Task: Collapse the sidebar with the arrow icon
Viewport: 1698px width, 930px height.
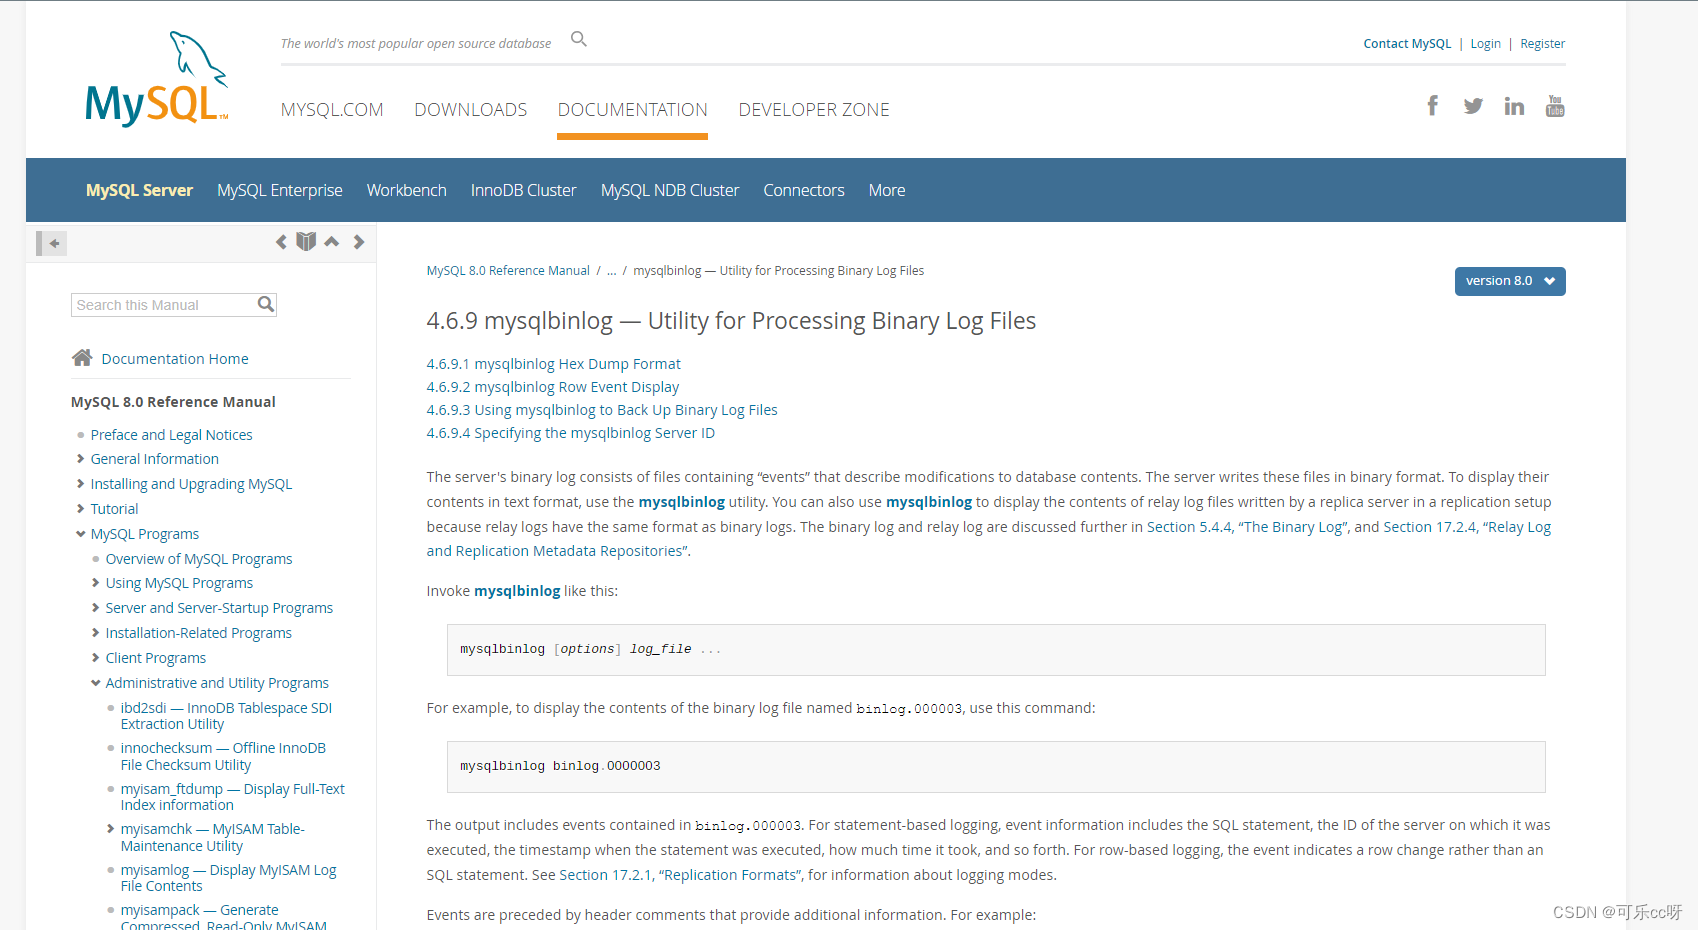Action: click(x=51, y=243)
